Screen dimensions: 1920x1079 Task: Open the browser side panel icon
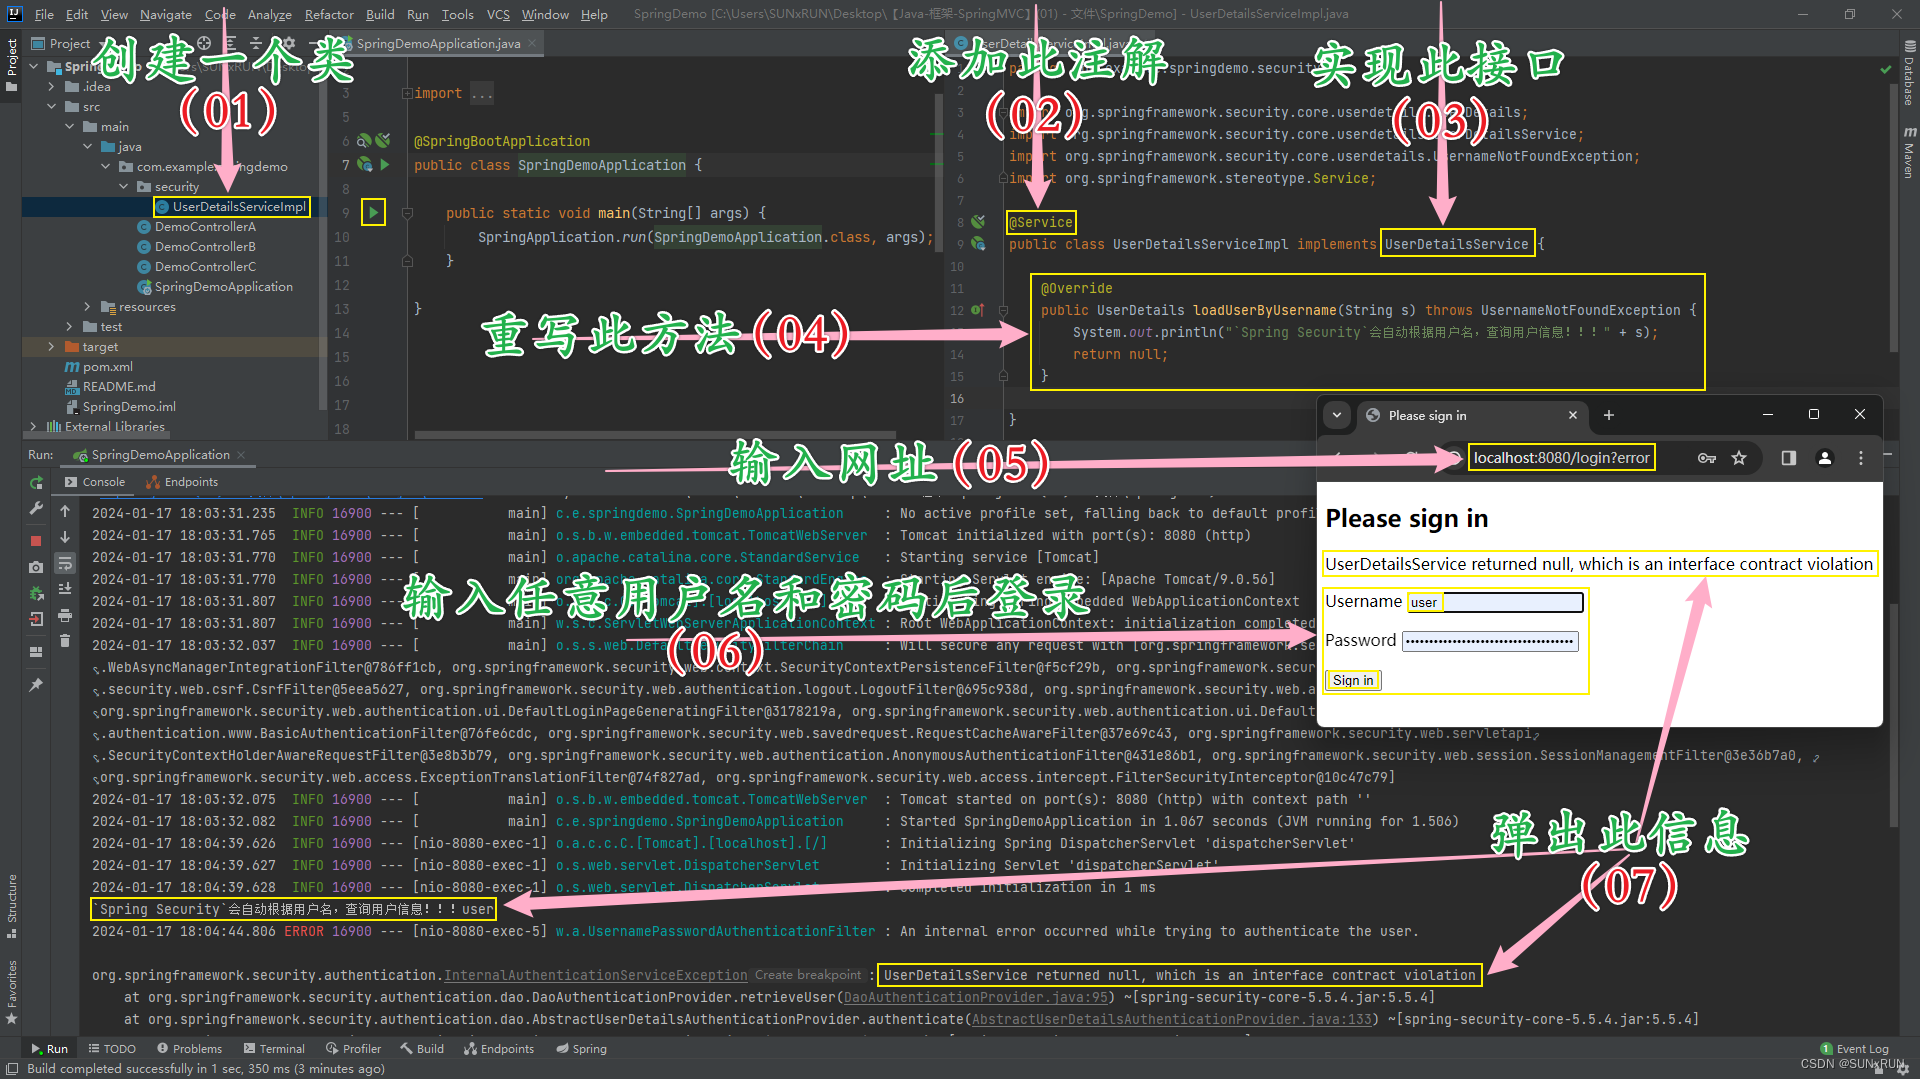pos(1789,458)
